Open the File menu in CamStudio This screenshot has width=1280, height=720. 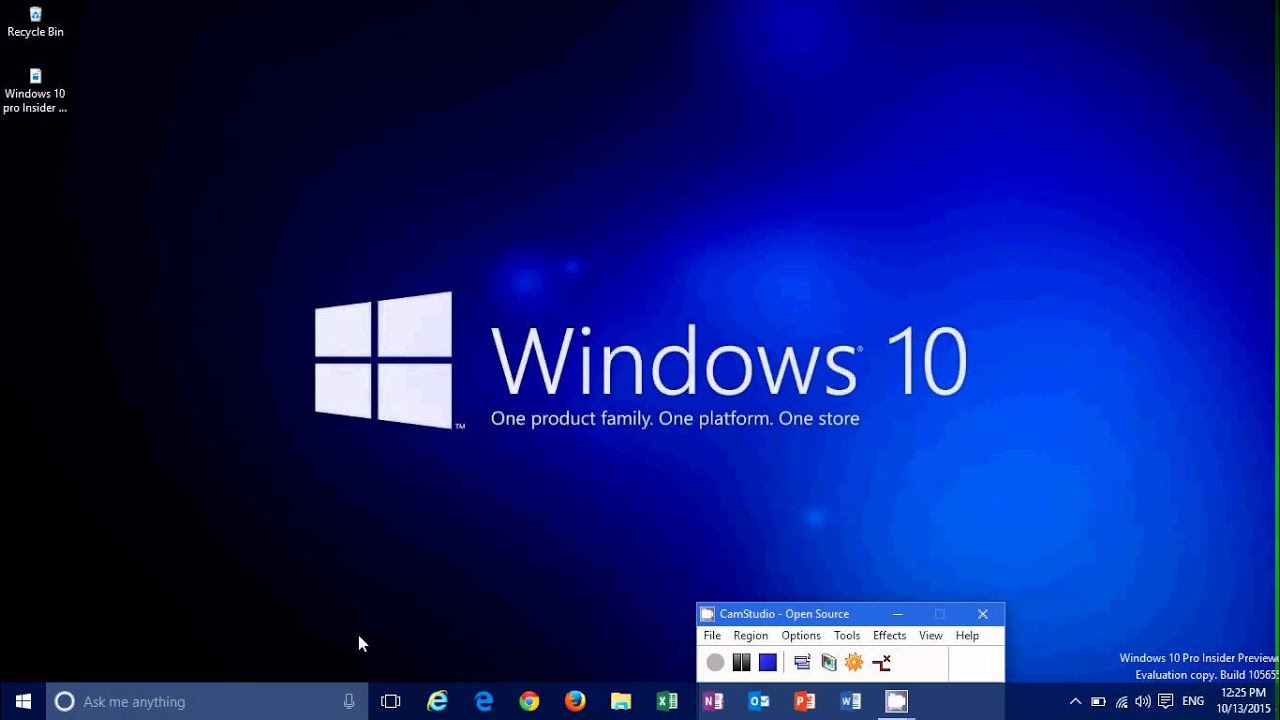click(712, 636)
